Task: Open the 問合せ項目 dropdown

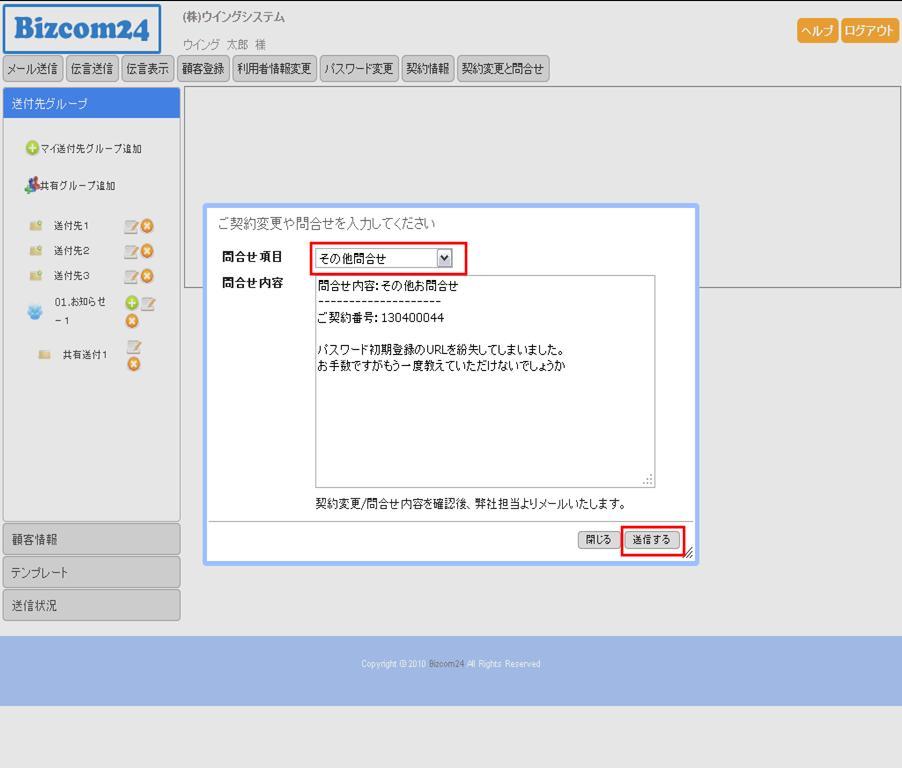Action: [444, 258]
